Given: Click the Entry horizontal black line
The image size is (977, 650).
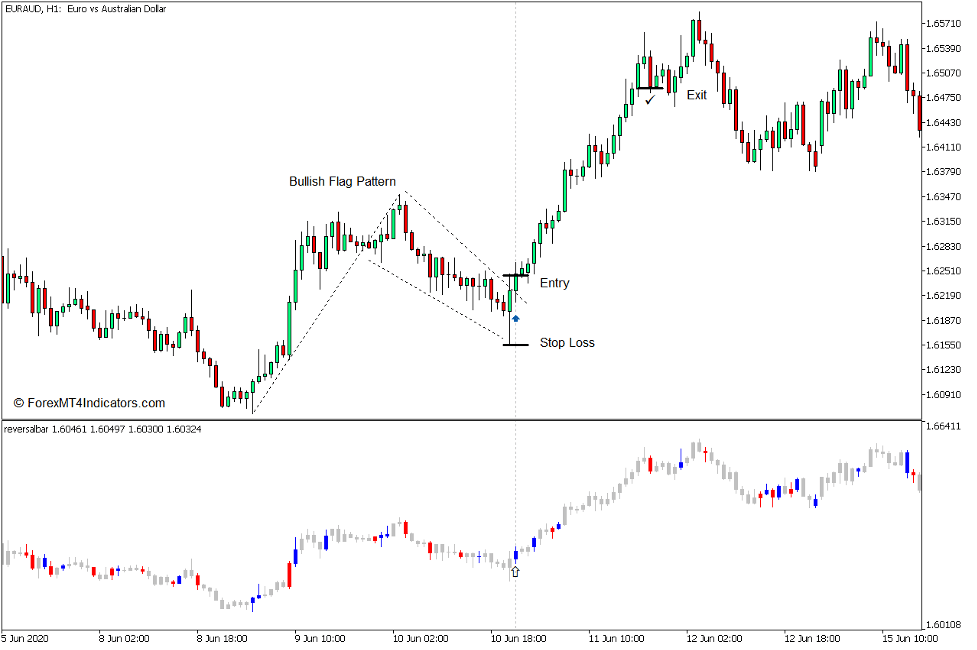Looking at the screenshot, I should pyautogui.click(x=515, y=277).
